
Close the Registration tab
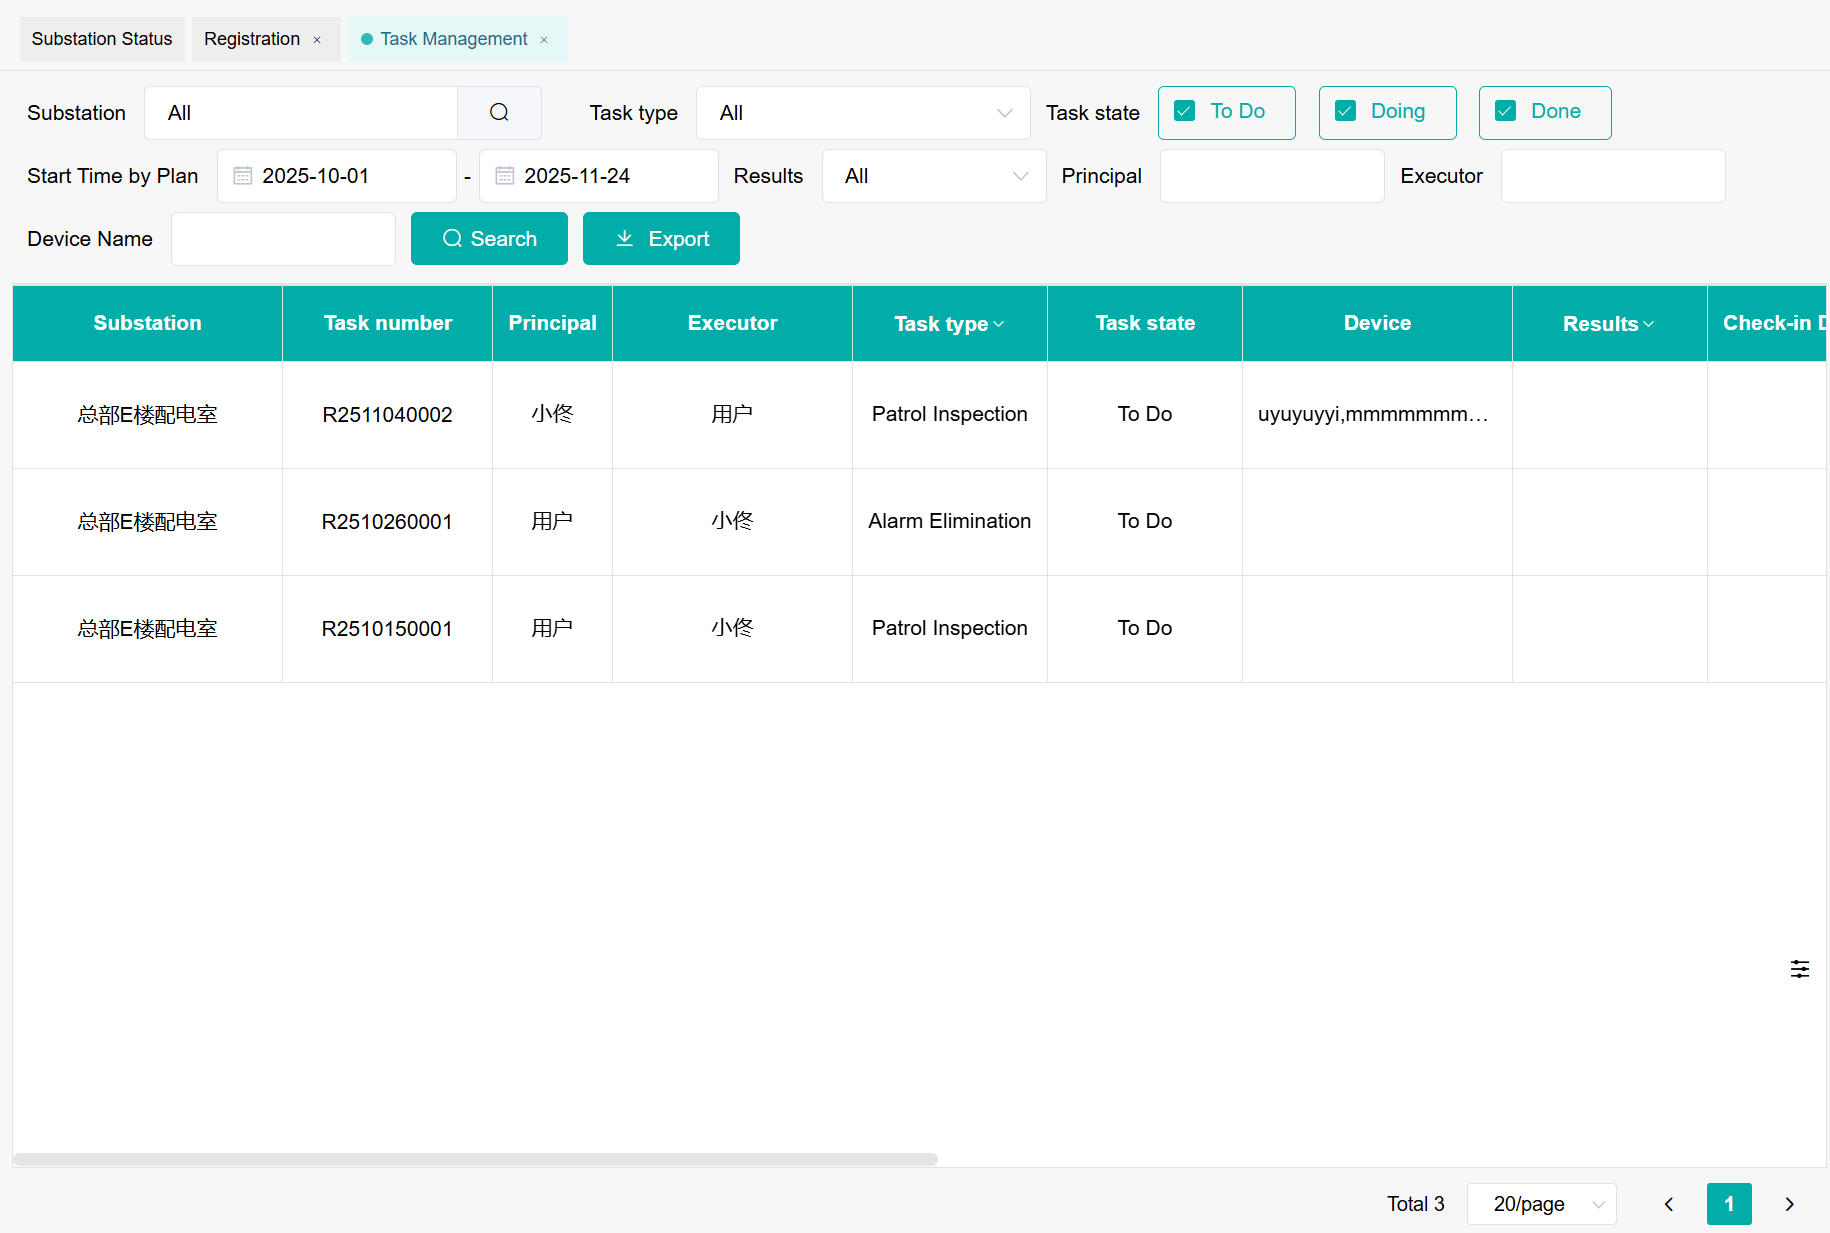point(317,40)
